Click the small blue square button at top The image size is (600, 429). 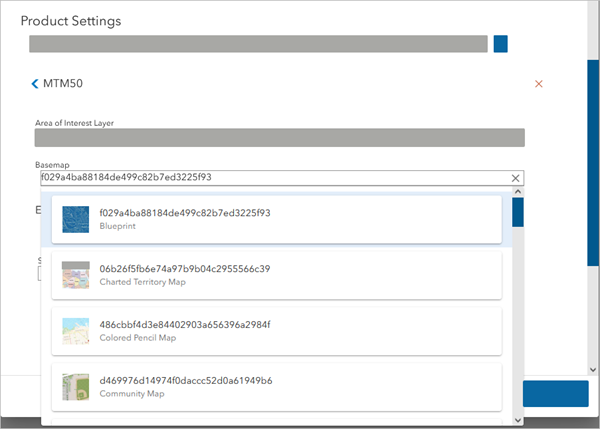501,44
